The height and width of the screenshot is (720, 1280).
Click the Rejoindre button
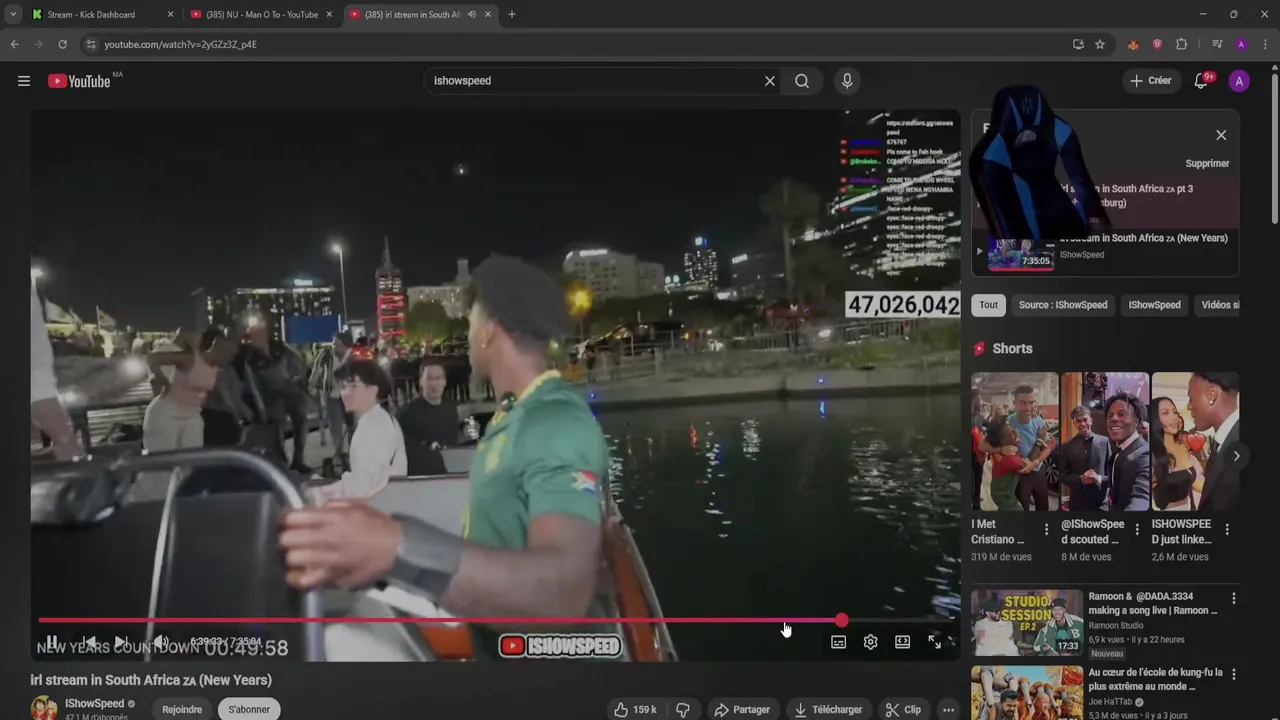[x=182, y=710]
